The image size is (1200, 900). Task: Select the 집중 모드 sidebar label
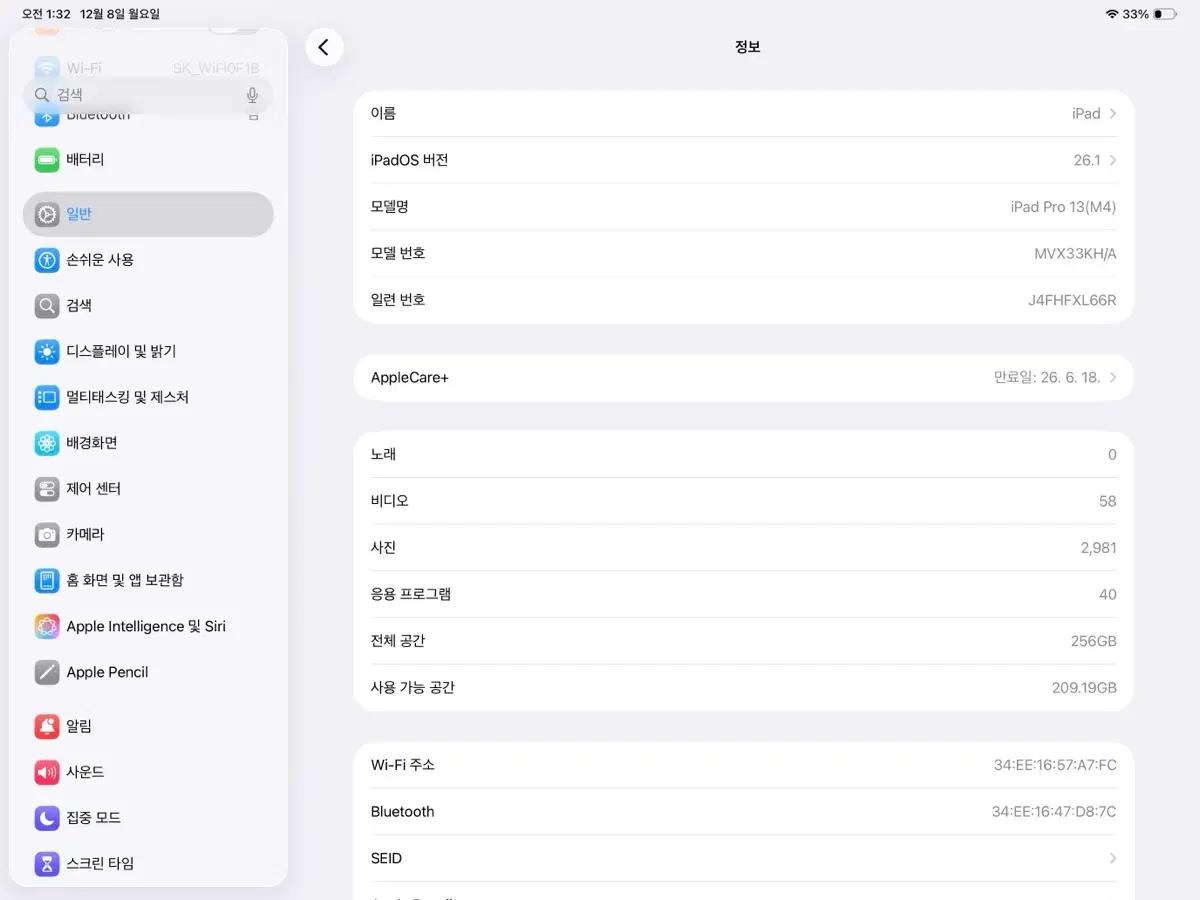click(93, 818)
